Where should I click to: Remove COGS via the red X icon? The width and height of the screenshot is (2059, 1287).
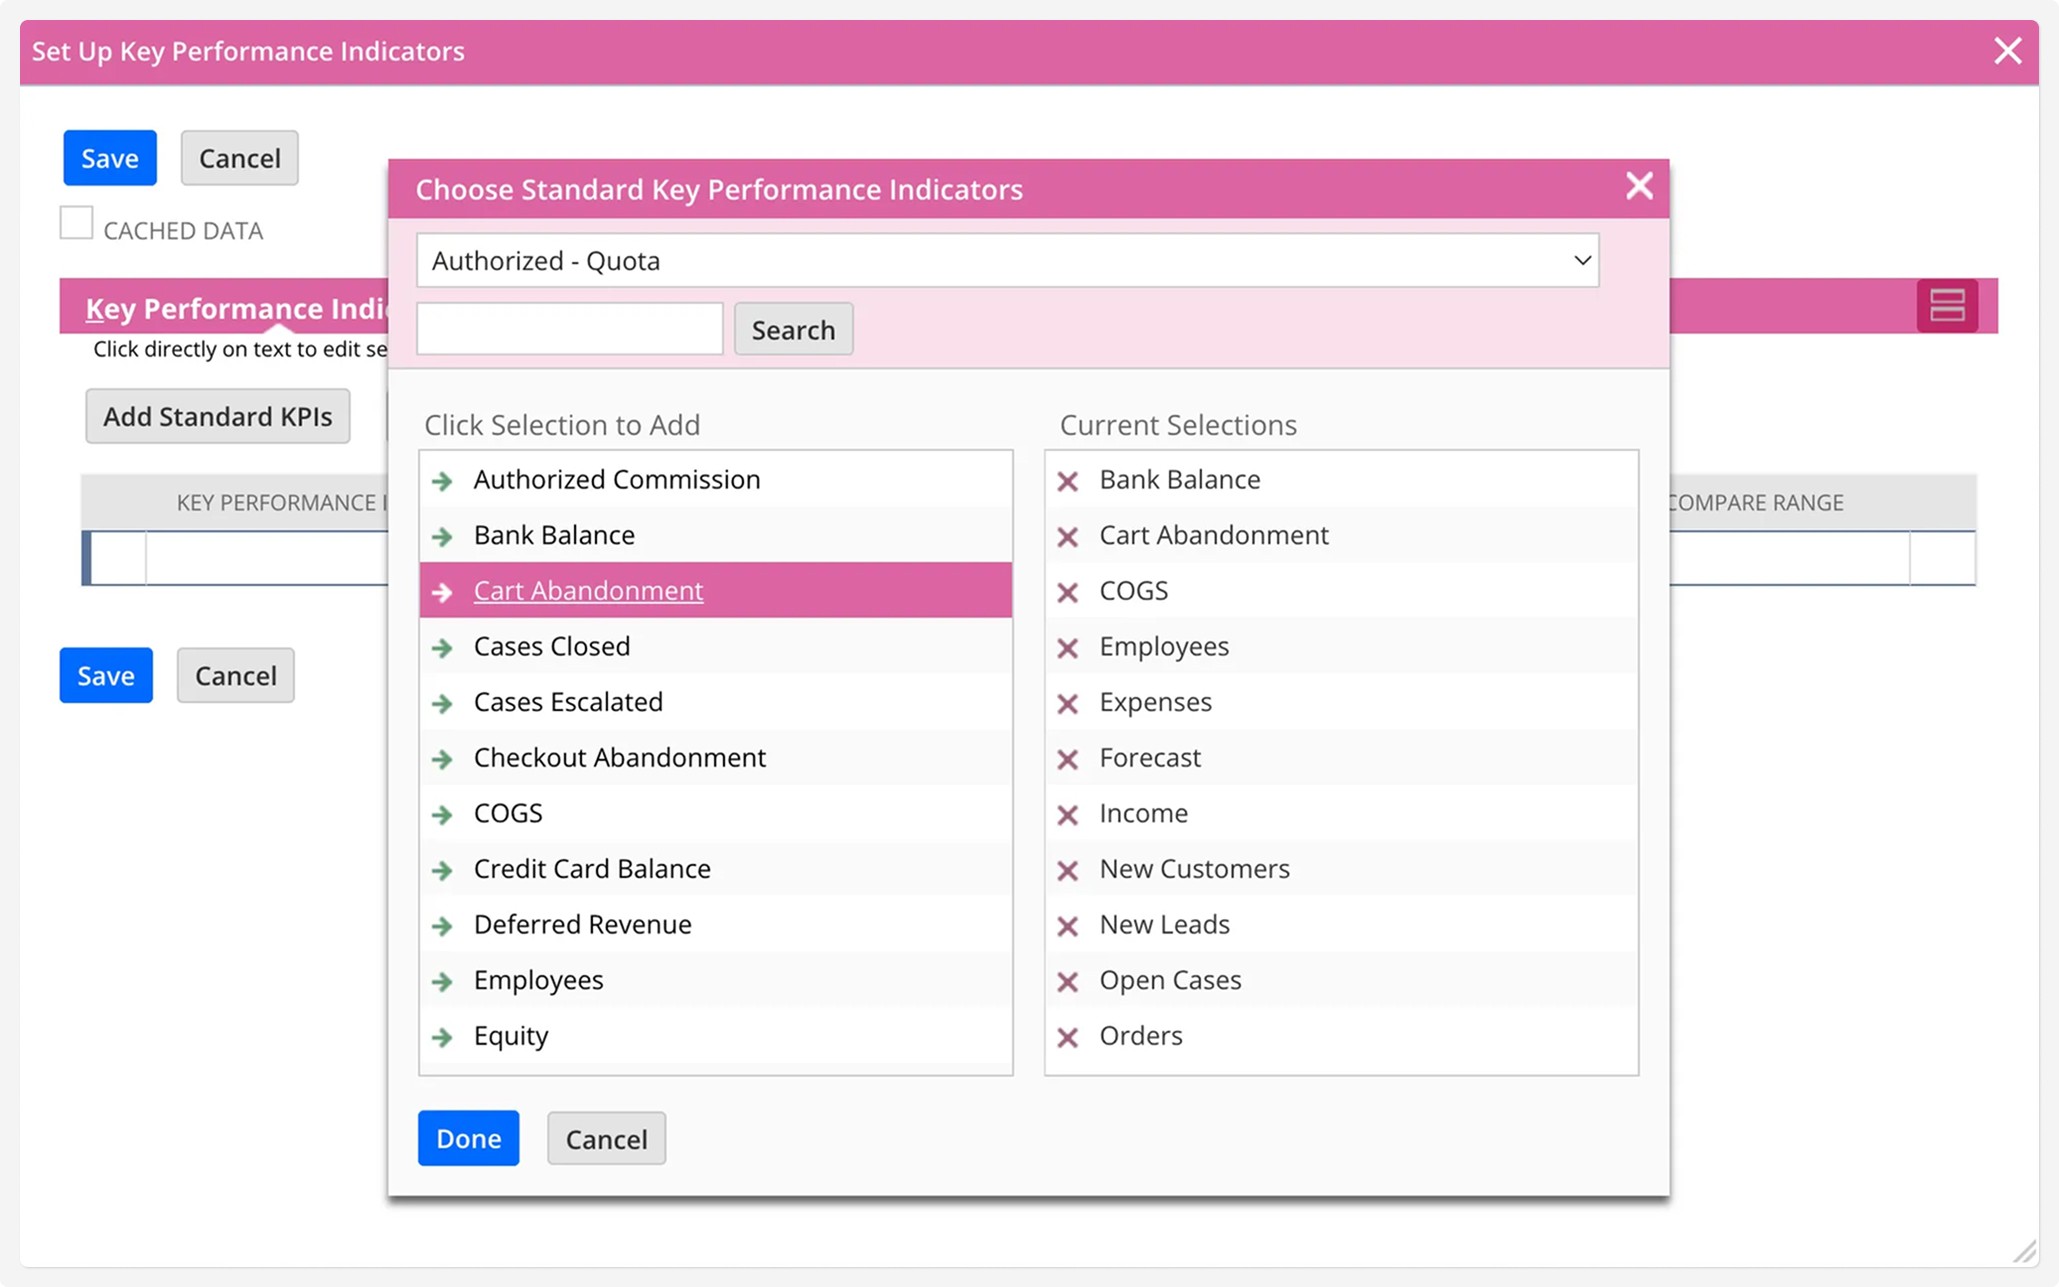[1069, 591]
